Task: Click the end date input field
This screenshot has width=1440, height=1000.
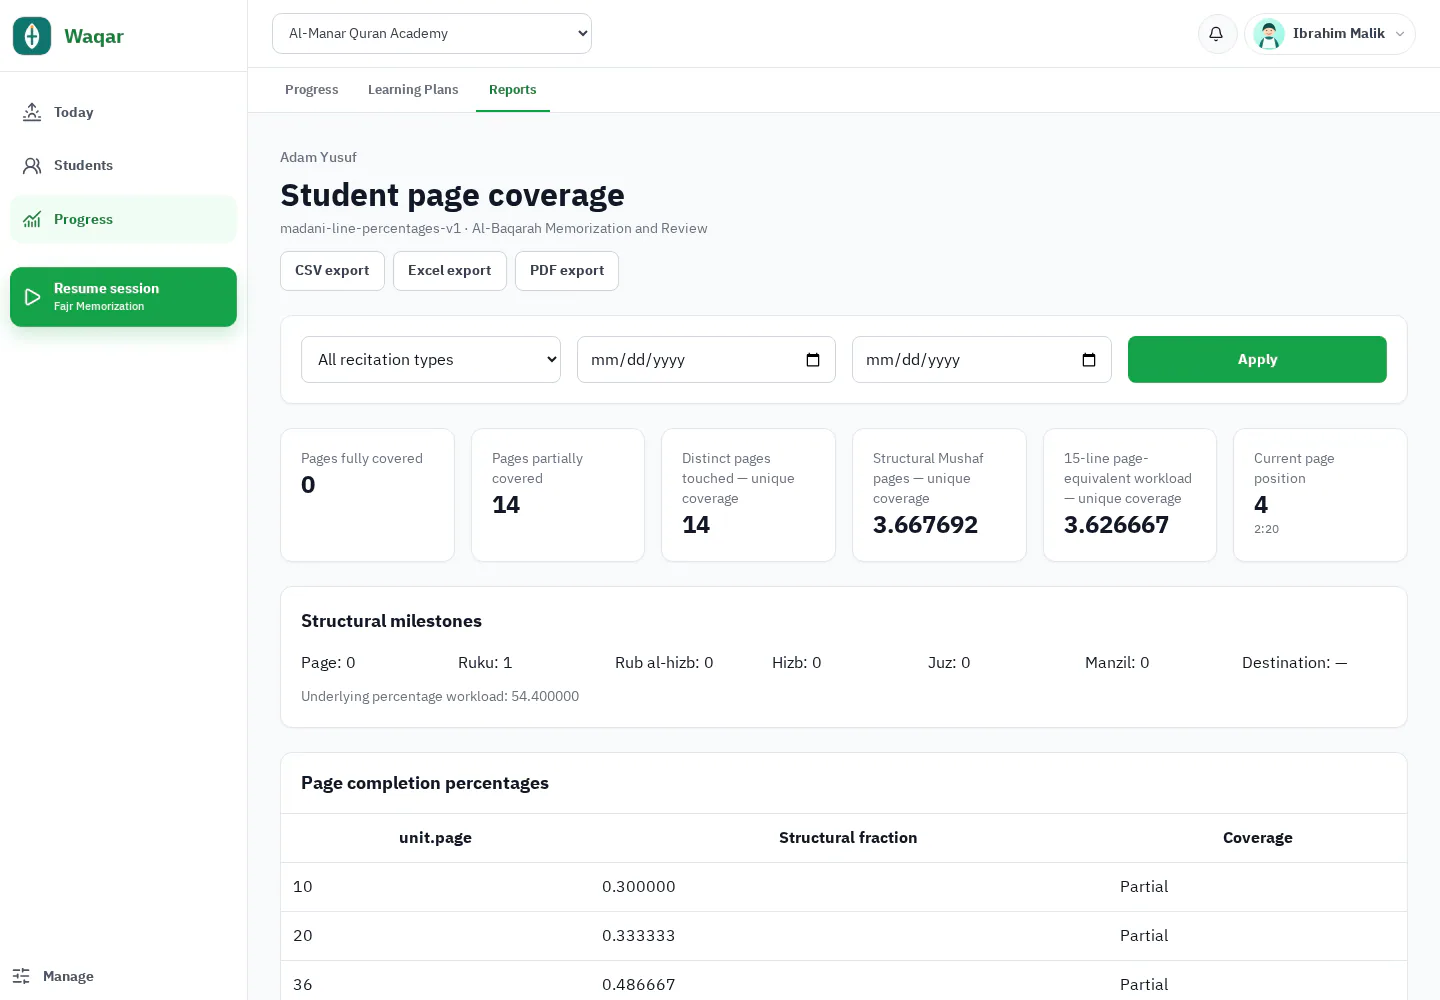Action: [x=982, y=359]
